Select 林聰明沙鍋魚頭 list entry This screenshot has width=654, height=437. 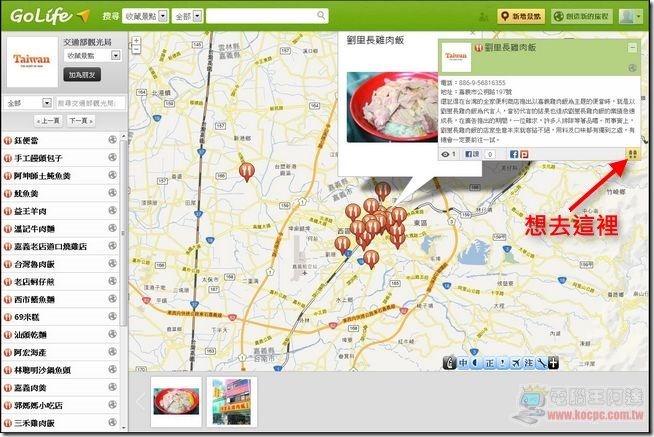(42, 370)
